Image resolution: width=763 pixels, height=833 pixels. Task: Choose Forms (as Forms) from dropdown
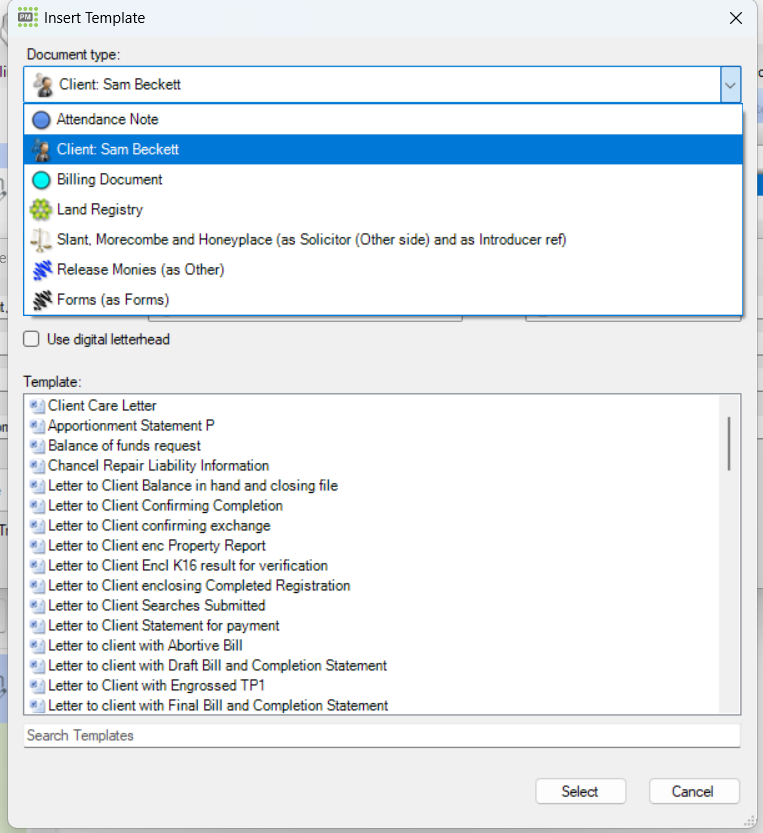pyautogui.click(x=113, y=300)
